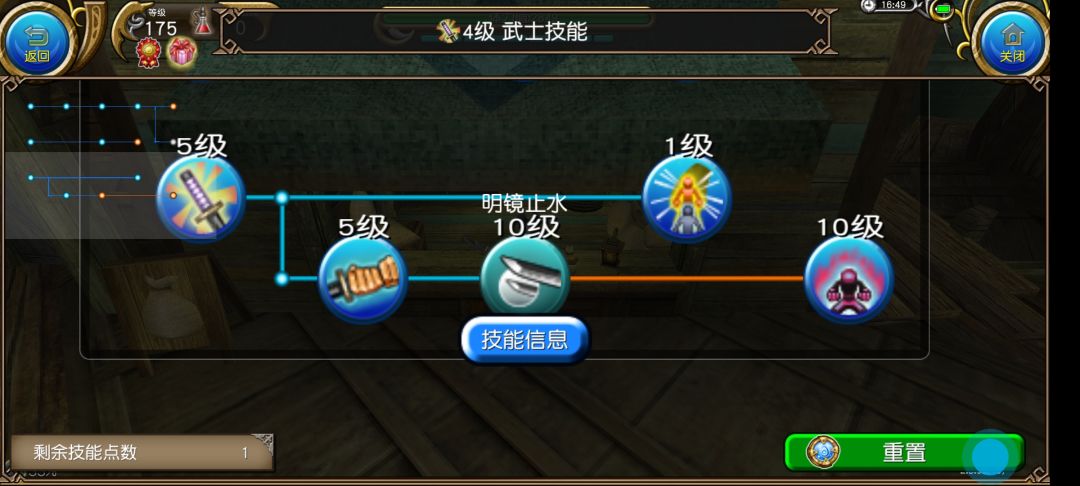This screenshot has width=1080, height=486.
Task: Tap the skill tree minimap overview
Action: (102, 151)
